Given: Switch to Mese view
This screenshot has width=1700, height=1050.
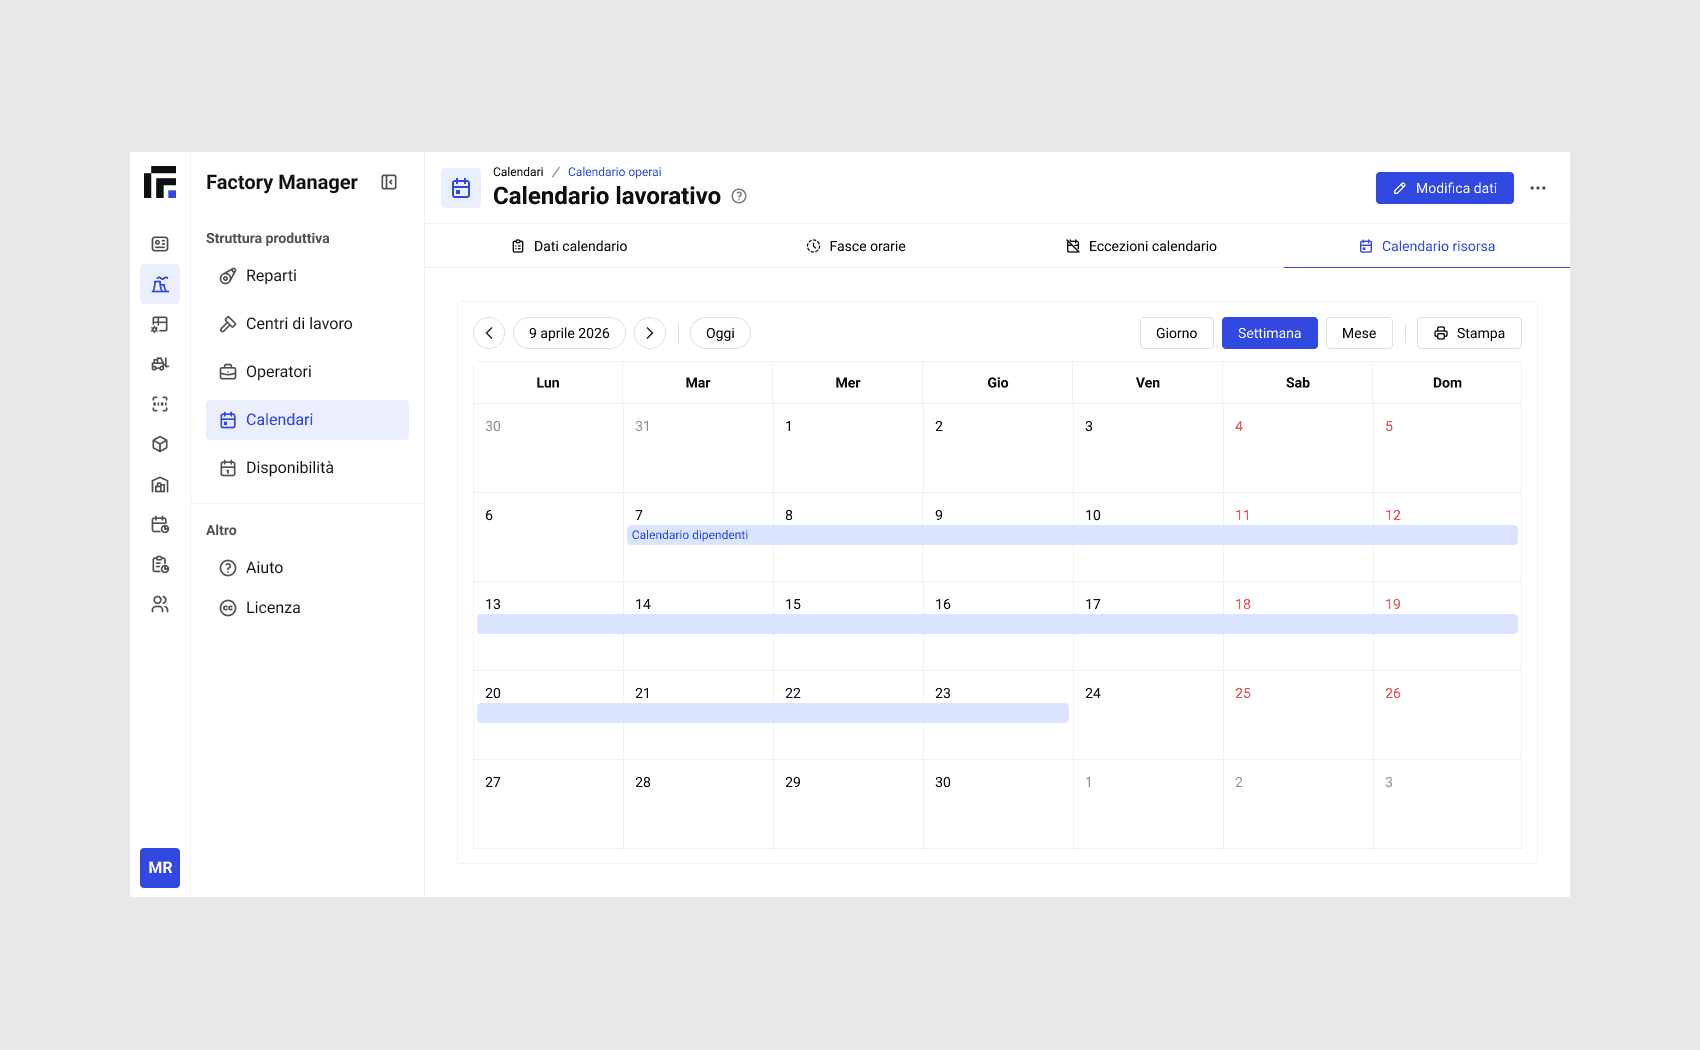Looking at the screenshot, I should pos(1359,333).
